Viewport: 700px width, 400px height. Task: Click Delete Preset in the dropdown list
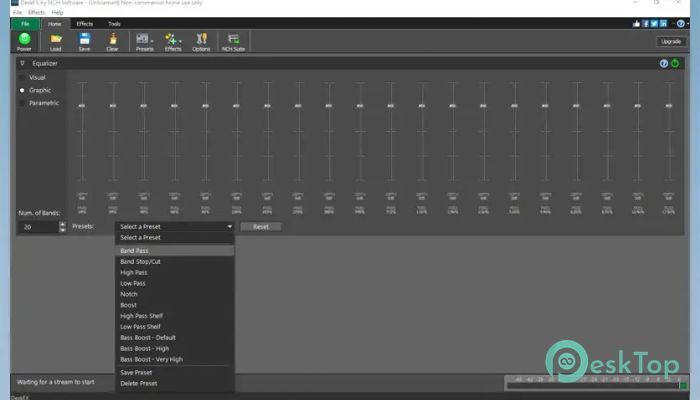[x=175, y=383]
